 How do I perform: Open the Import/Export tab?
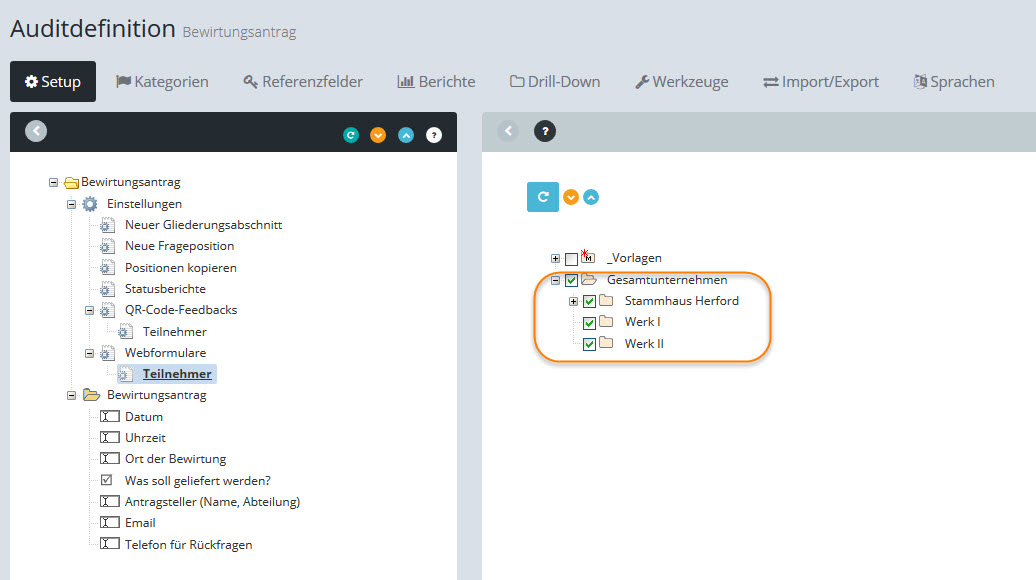click(x=820, y=82)
